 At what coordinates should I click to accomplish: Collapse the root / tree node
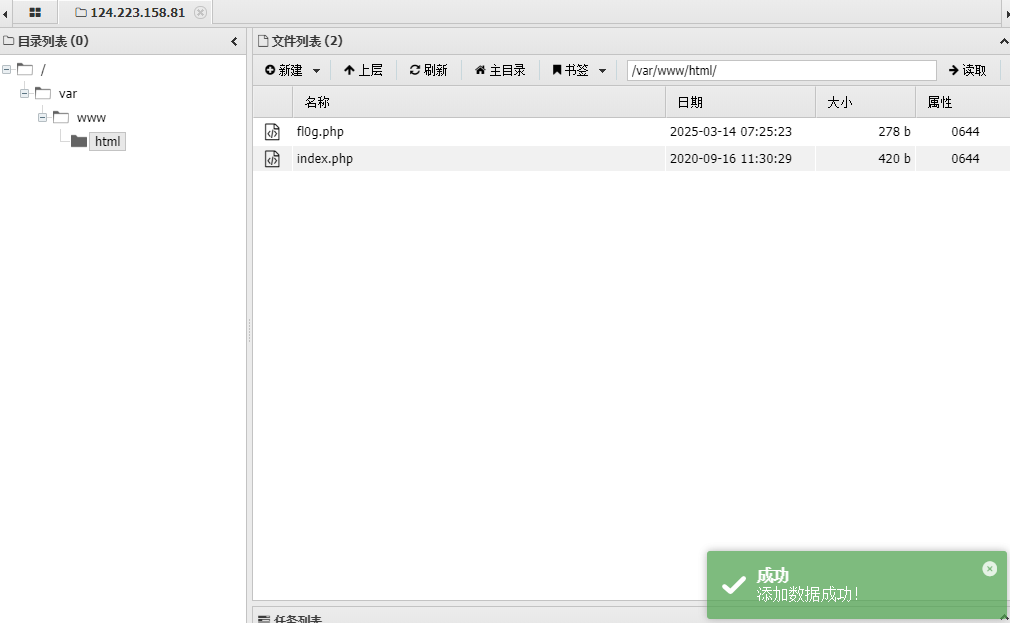6,70
